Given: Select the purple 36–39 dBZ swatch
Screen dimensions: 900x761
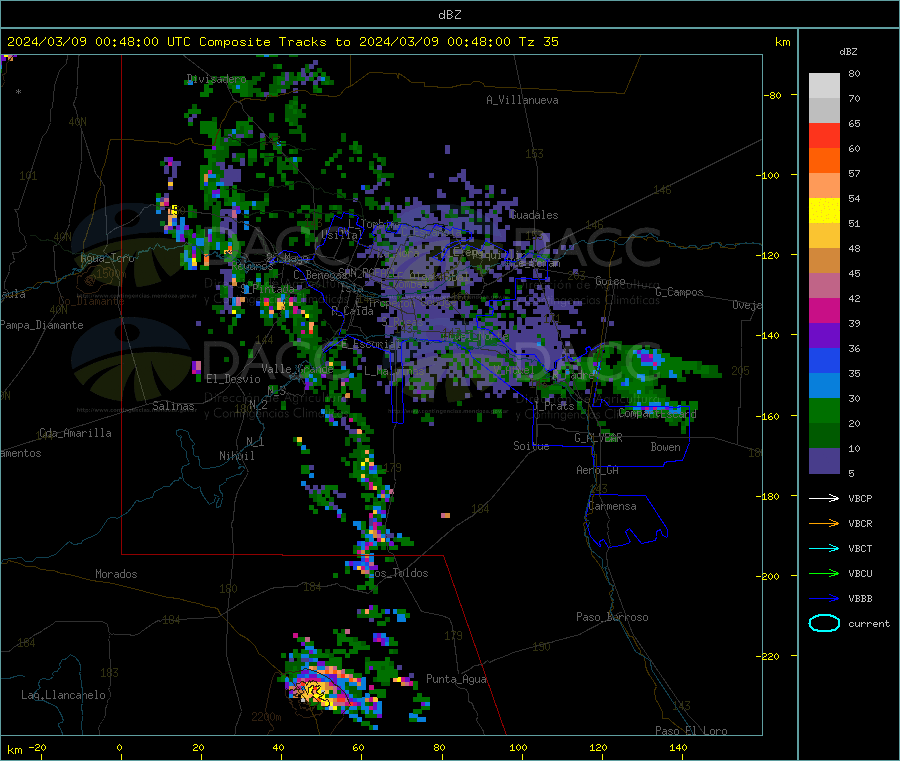Looking at the screenshot, I should [x=824, y=336].
